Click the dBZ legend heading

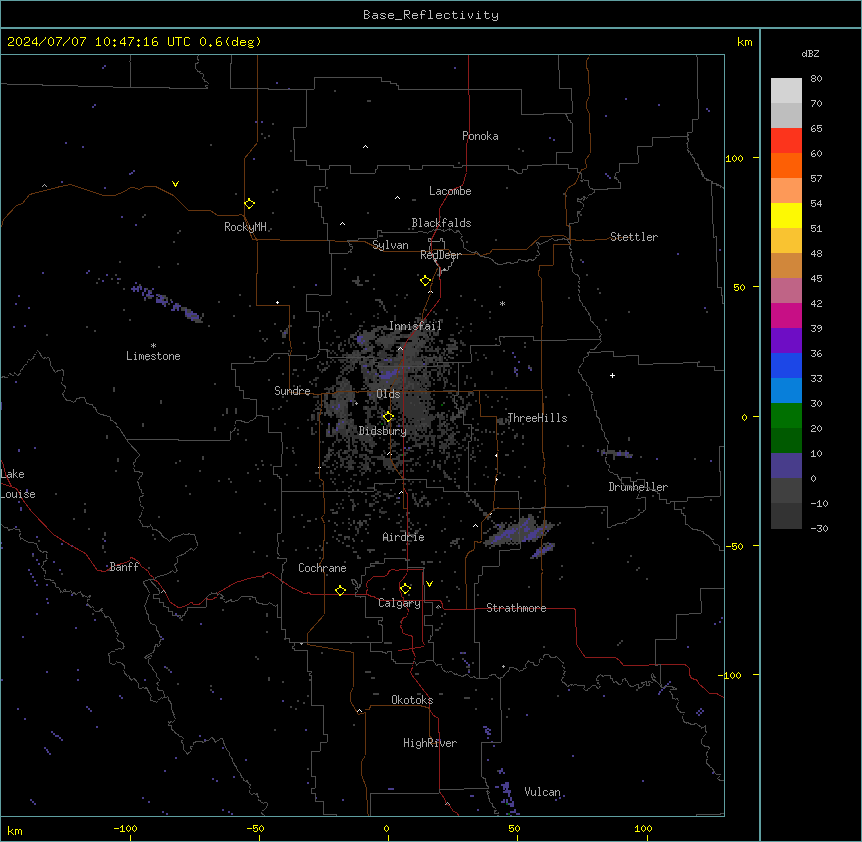coord(810,54)
